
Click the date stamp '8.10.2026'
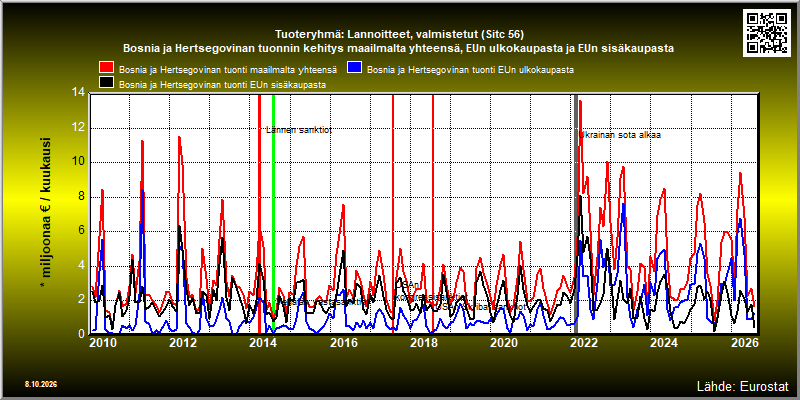coord(40,384)
